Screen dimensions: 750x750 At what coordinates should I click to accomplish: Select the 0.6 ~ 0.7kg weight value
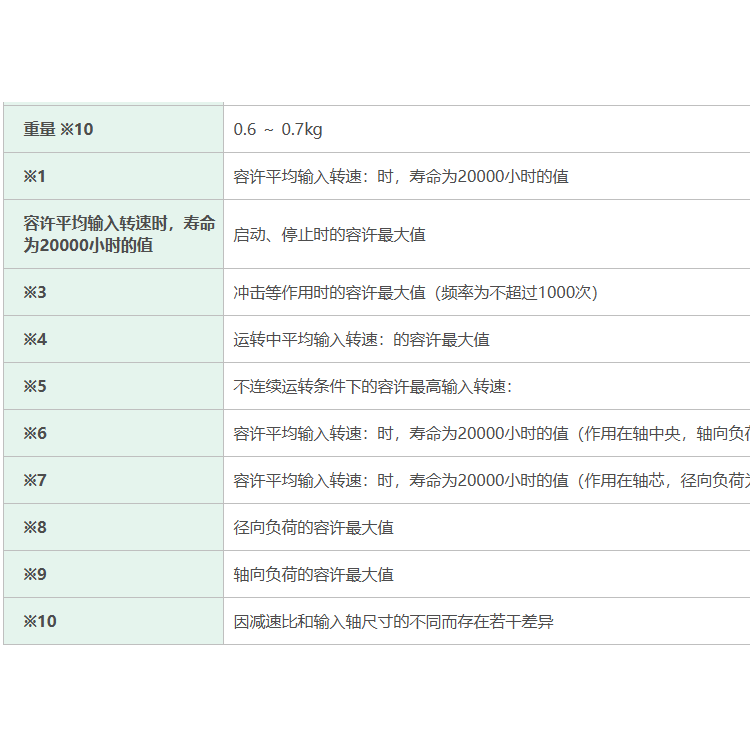point(278,129)
